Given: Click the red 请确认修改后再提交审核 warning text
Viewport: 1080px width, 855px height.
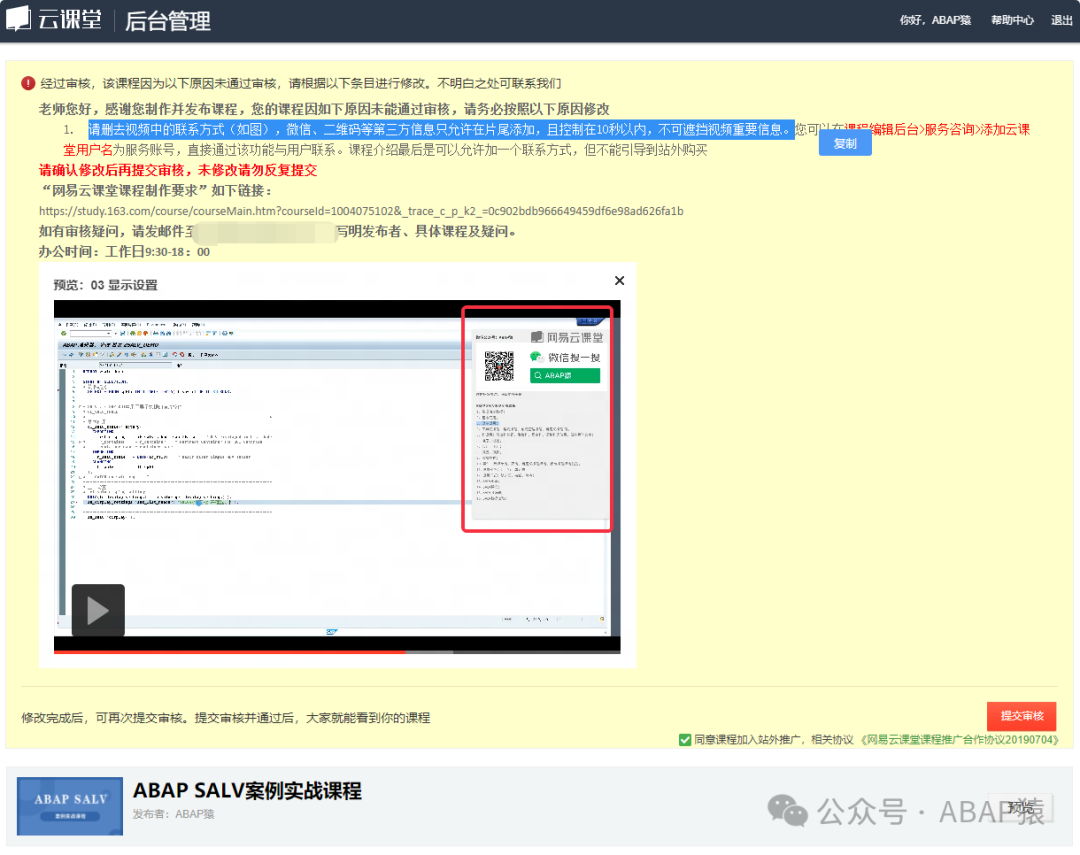Looking at the screenshot, I should tap(178, 170).
